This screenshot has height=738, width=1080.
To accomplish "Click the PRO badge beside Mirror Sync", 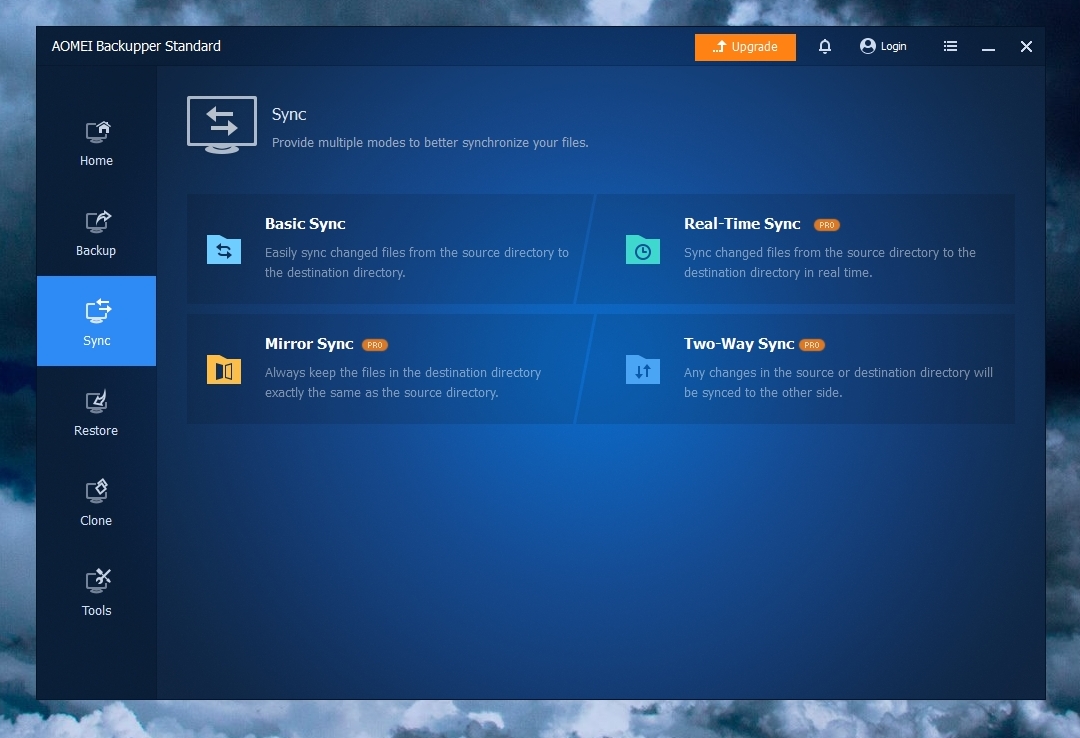I will pyautogui.click(x=375, y=345).
